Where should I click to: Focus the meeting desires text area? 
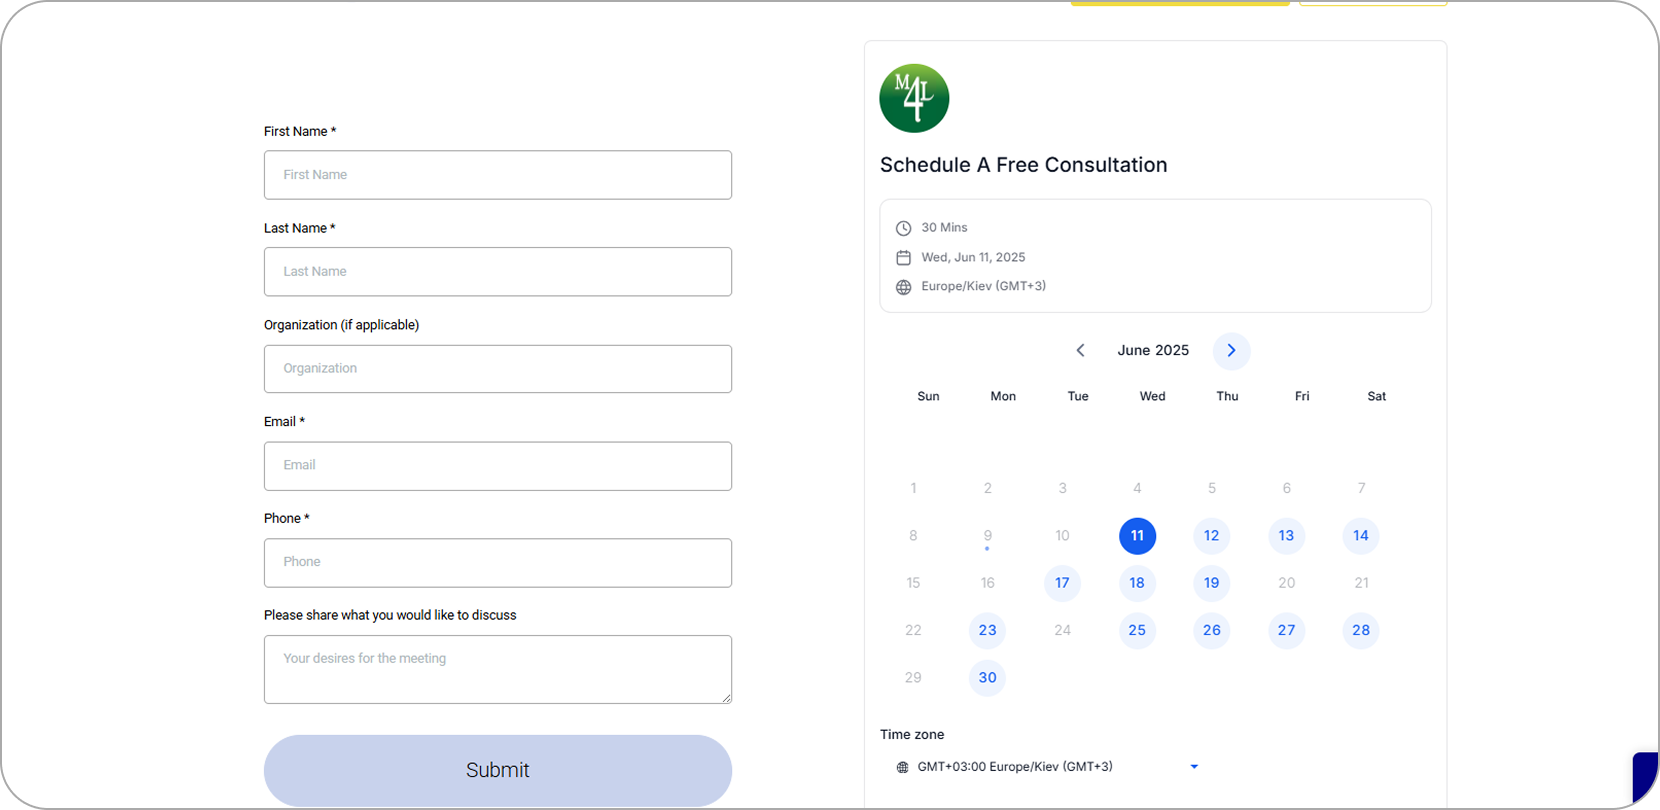tap(498, 669)
